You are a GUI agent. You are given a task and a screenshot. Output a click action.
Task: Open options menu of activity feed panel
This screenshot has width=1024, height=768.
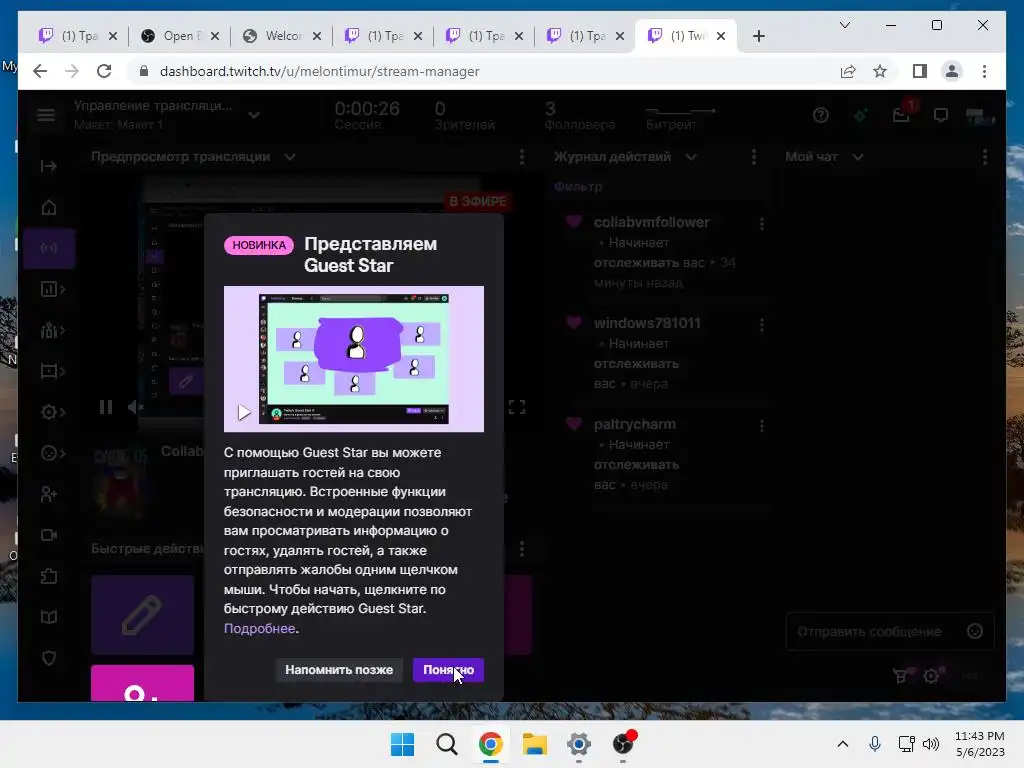coord(754,157)
